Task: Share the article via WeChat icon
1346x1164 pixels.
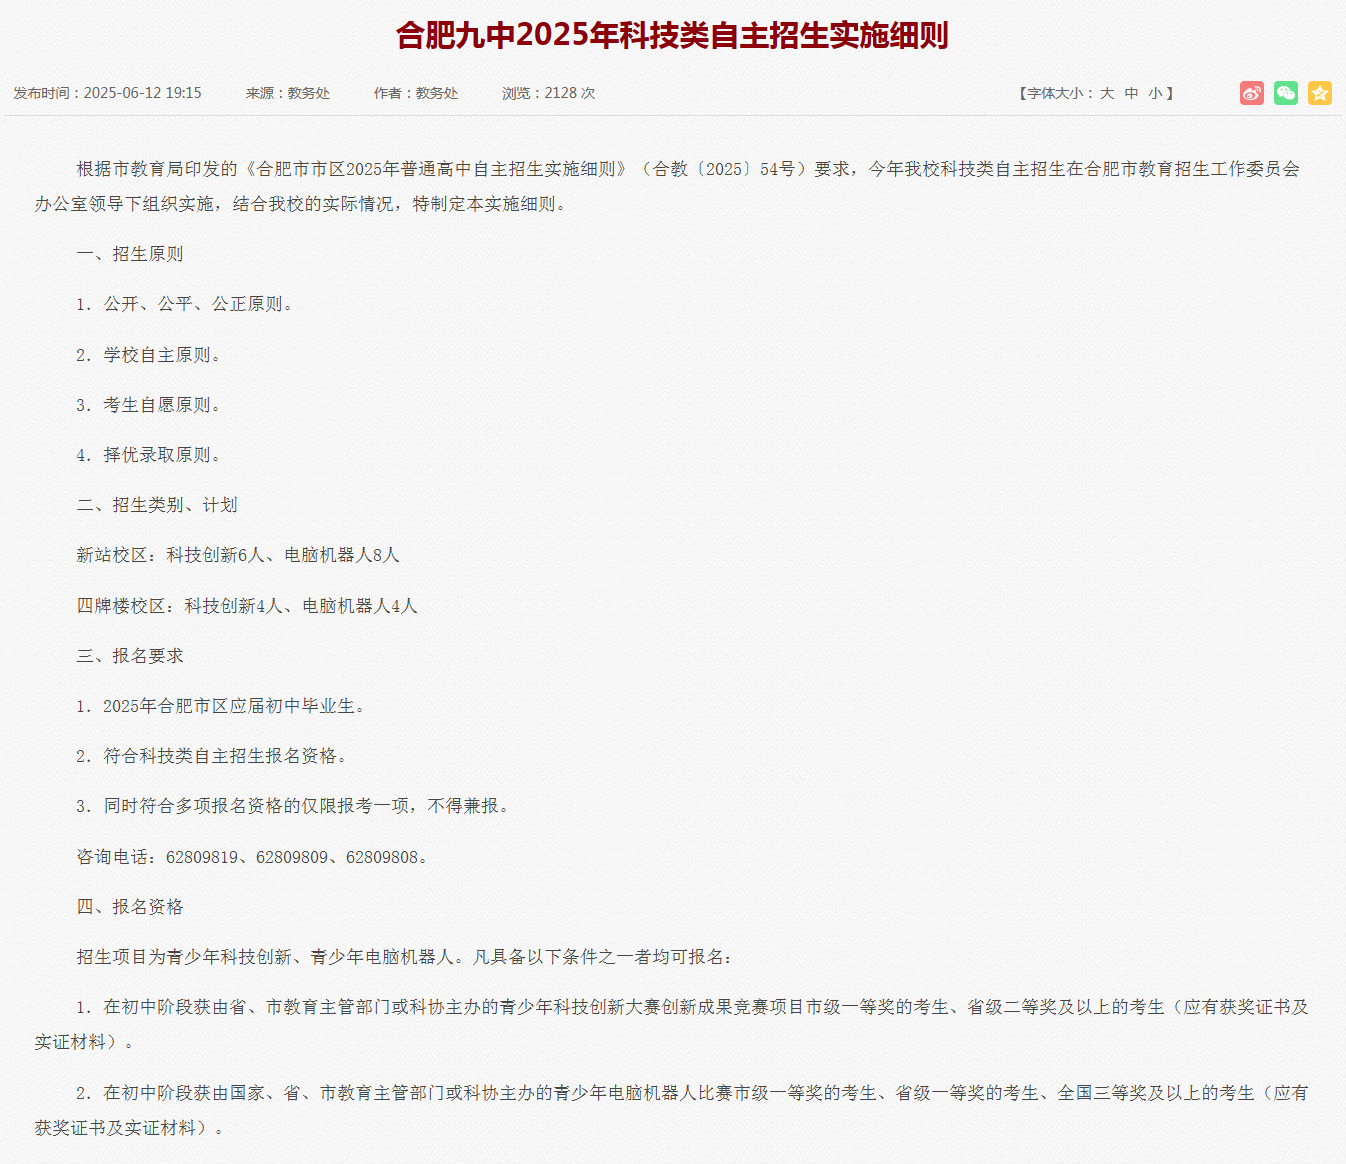Action: 1286,93
